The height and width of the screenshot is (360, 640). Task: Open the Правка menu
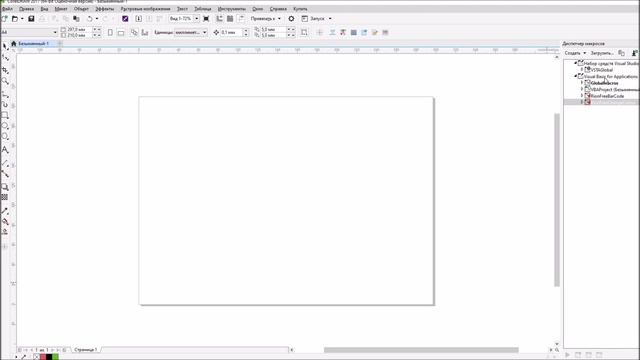point(27,9)
